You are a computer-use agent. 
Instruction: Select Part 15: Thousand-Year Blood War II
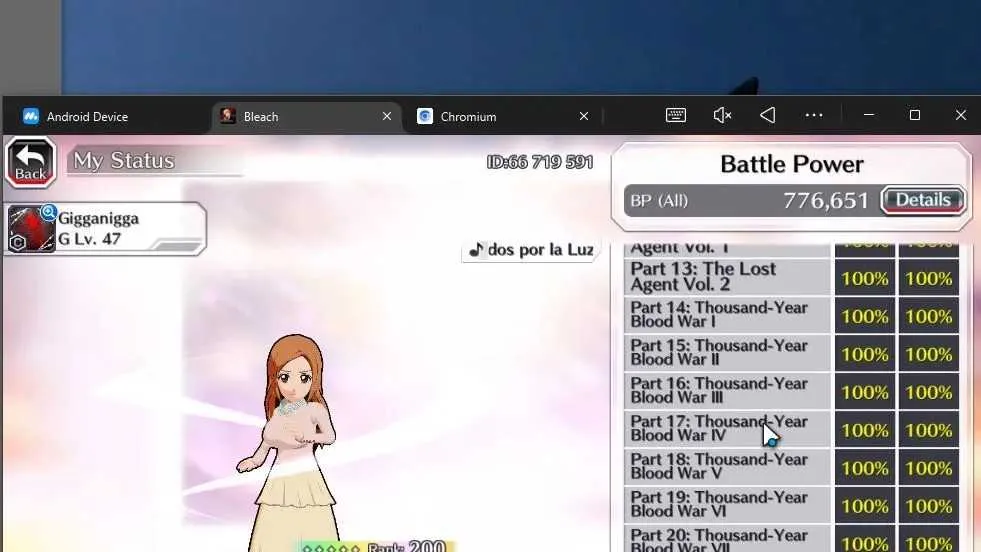tap(727, 353)
